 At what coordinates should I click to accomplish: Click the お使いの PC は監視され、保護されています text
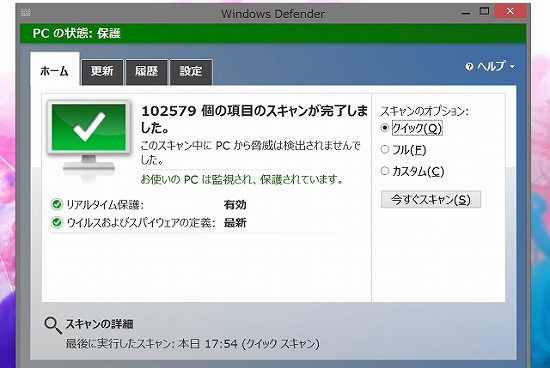(242, 179)
